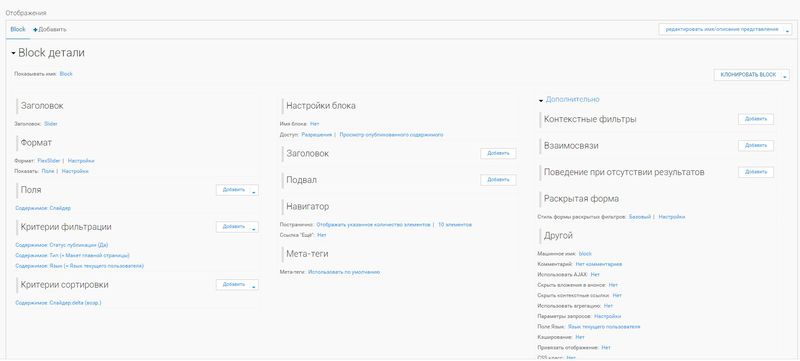Open Настройки for exposed form style
The image size is (800, 361).
coord(672,217)
